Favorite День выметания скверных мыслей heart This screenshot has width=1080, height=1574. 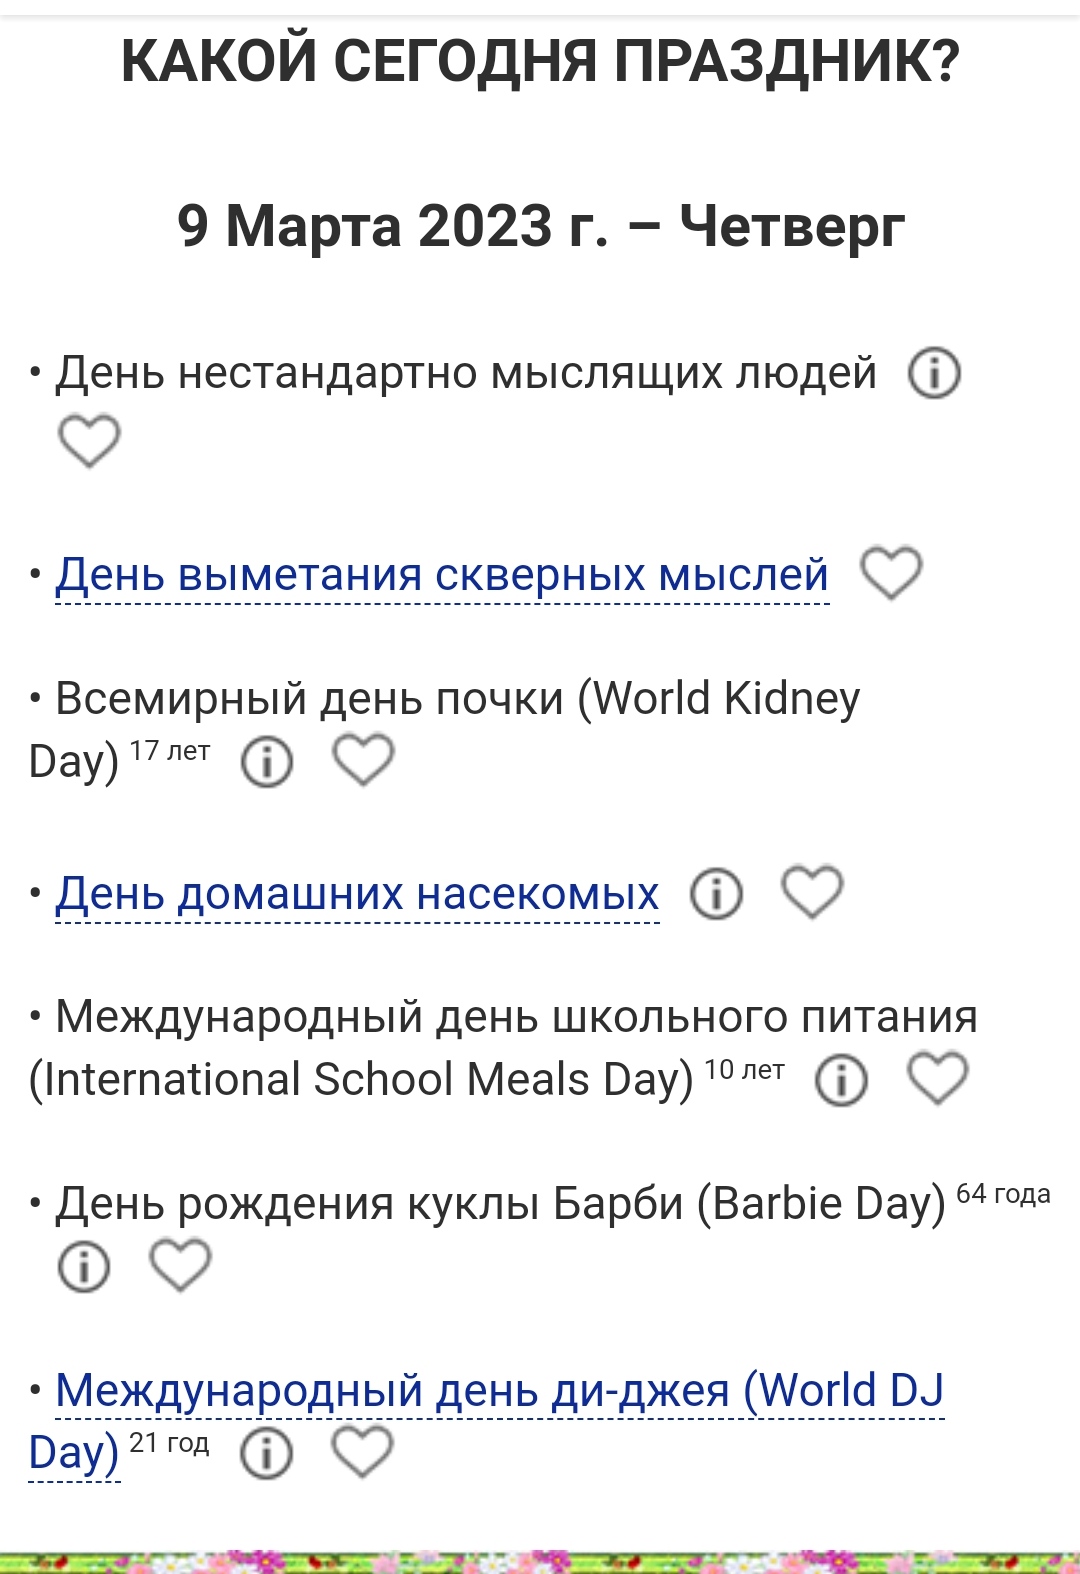tap(891, 574)
